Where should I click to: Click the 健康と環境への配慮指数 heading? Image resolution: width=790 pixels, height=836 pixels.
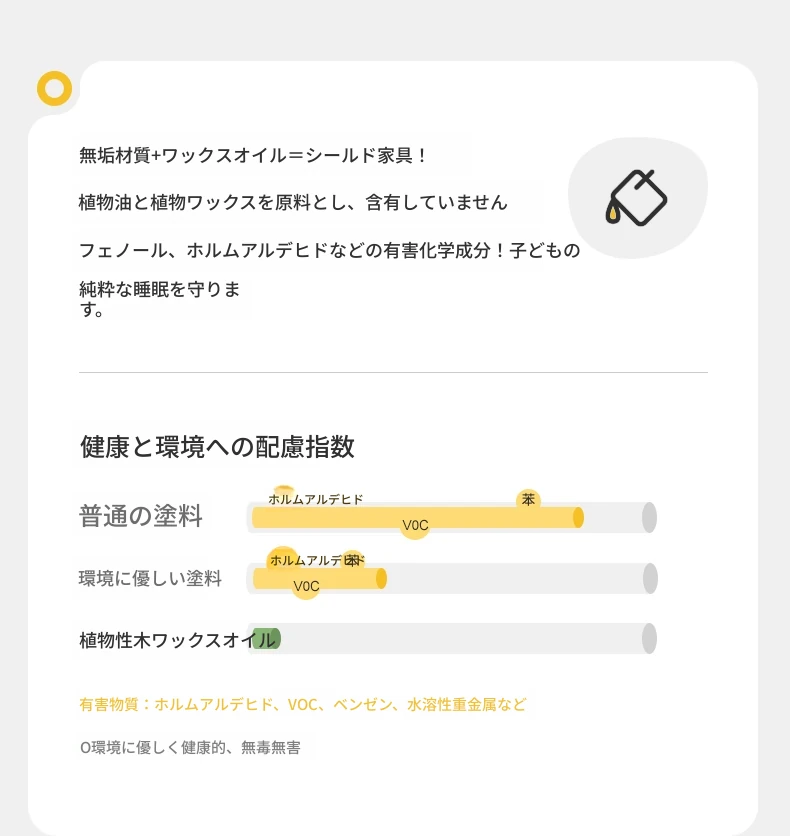217,447
